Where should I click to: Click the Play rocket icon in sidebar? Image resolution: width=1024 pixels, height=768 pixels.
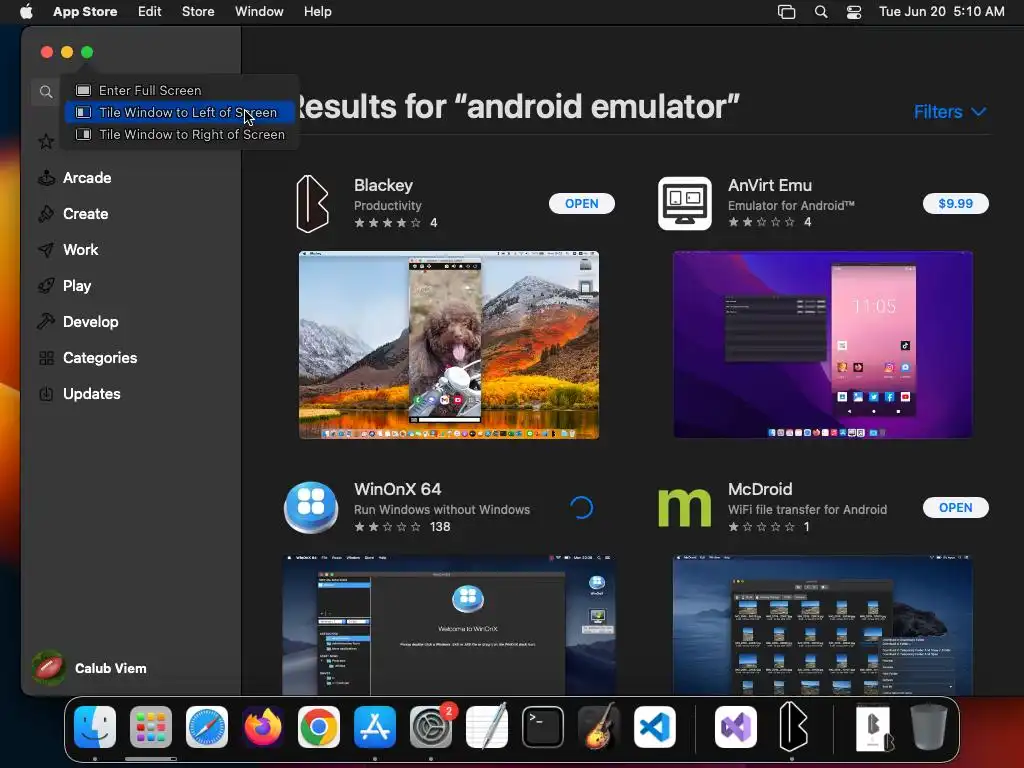pos(46,285)
